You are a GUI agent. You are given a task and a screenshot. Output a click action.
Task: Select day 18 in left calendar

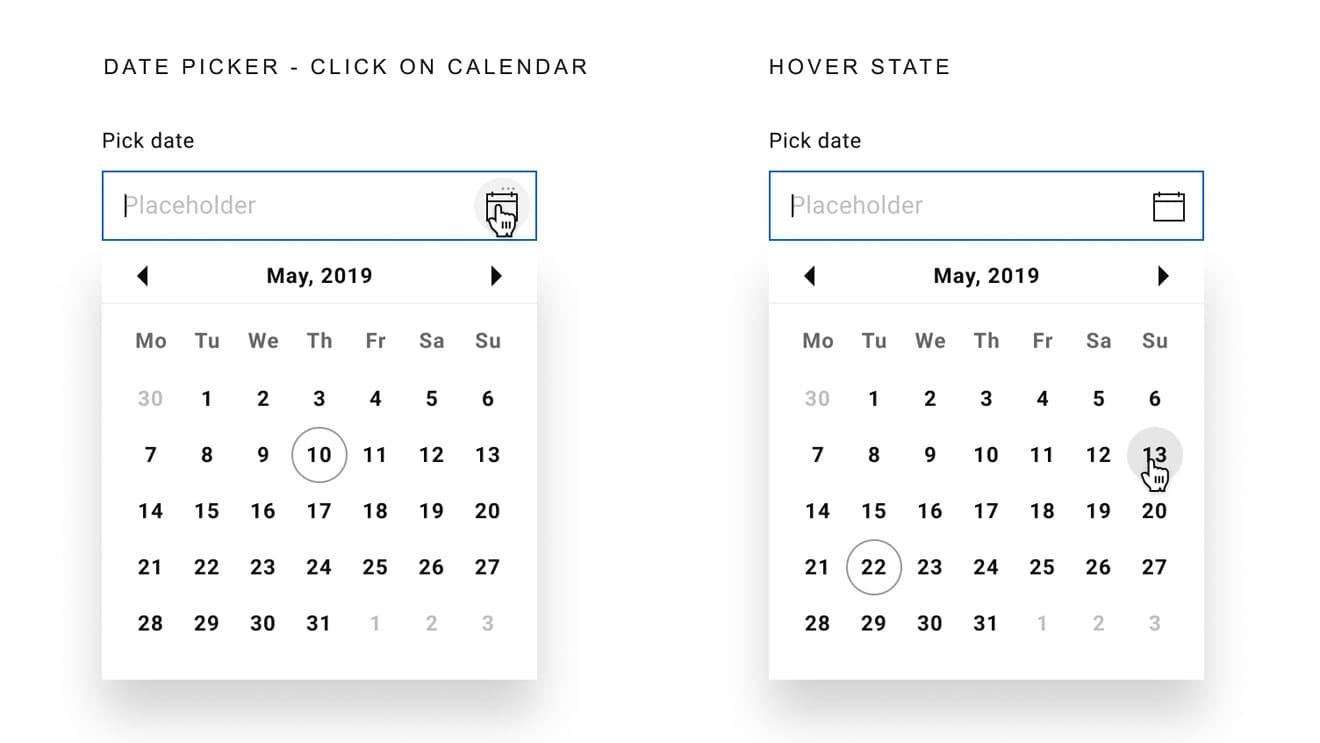[375, 511]
